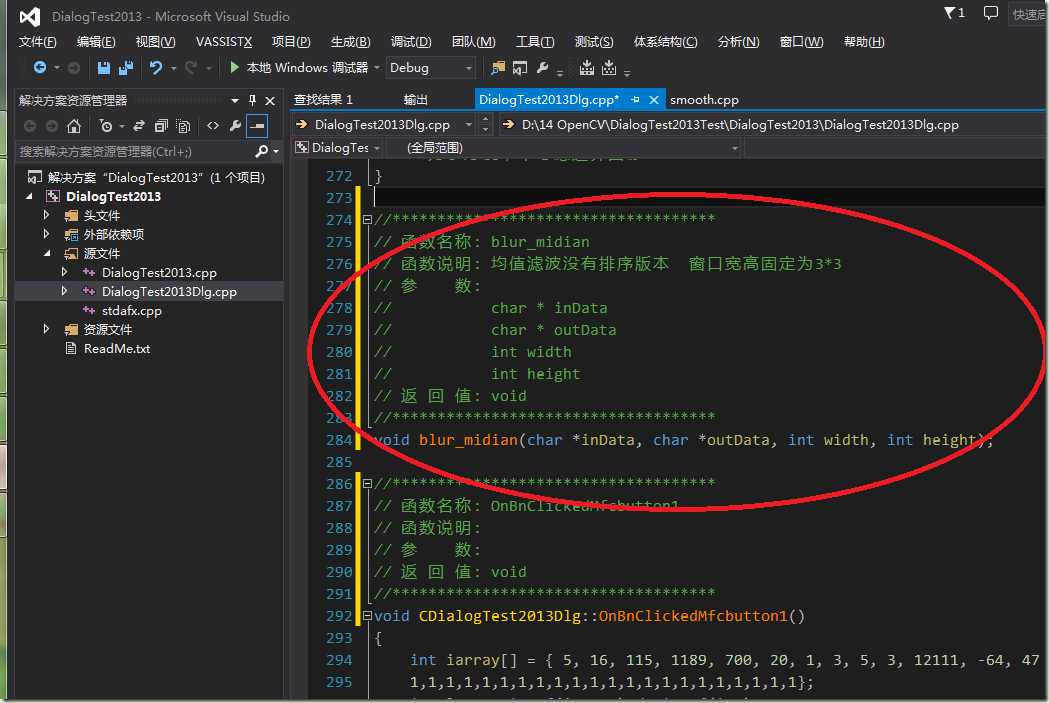This screenshot has height=703, width=1049.
Task: Click the pin icon on DialogTest2013Dlg.cpp tab
Action: pos(636,100)
